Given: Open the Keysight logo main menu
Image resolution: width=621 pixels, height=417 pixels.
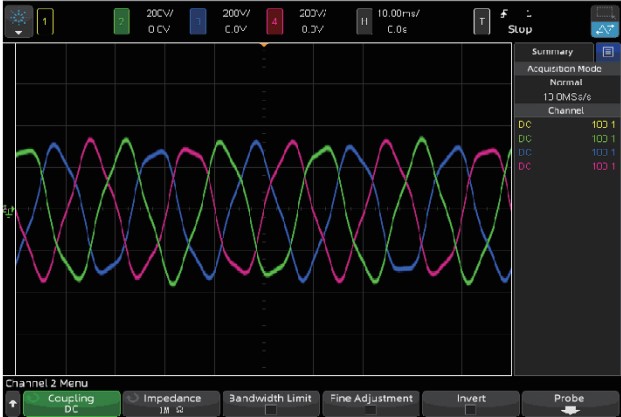Looking at the screenshot, I should pos(19,20).
